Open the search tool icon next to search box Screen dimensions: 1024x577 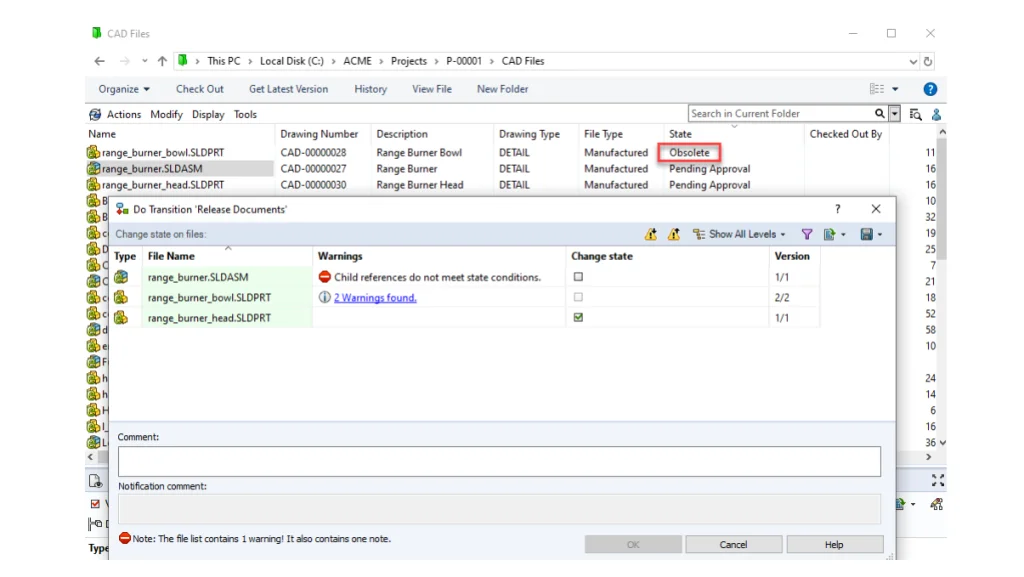coord(915,114)
